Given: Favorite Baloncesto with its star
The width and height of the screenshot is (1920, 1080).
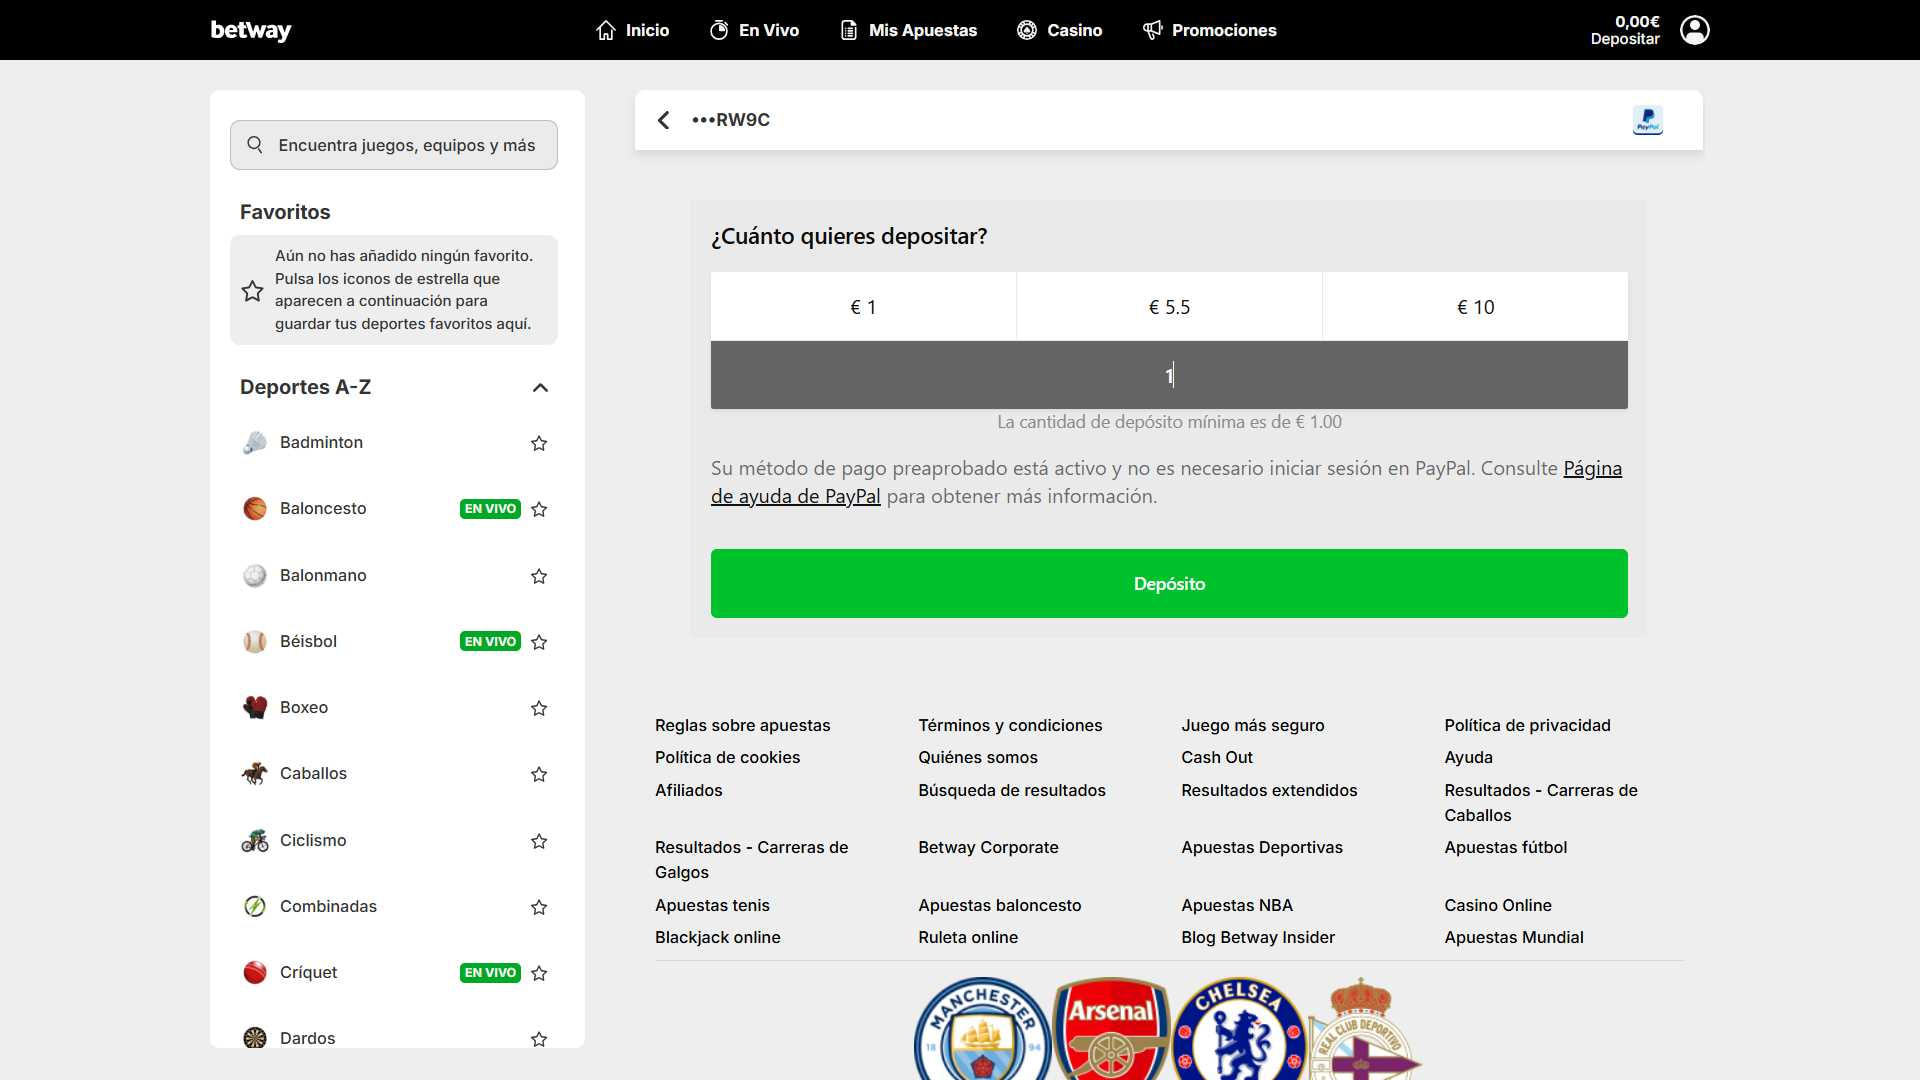Looking at the screenshot, I should 539,509.
